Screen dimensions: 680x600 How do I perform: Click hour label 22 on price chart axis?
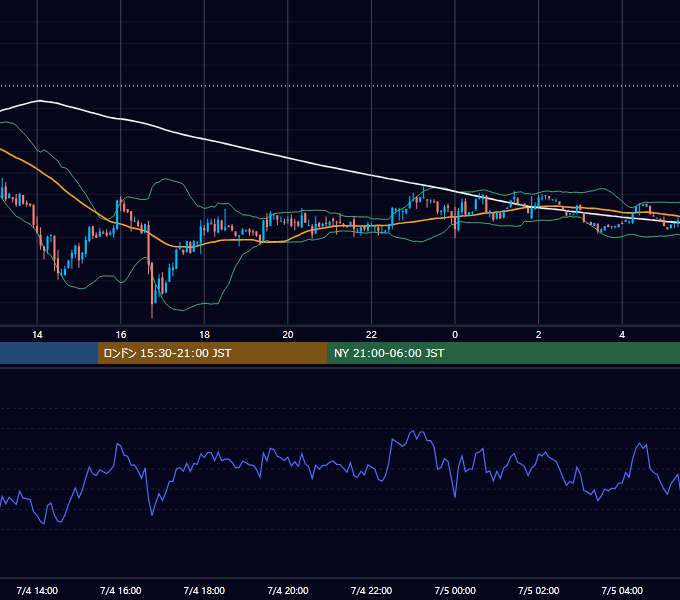371,335
